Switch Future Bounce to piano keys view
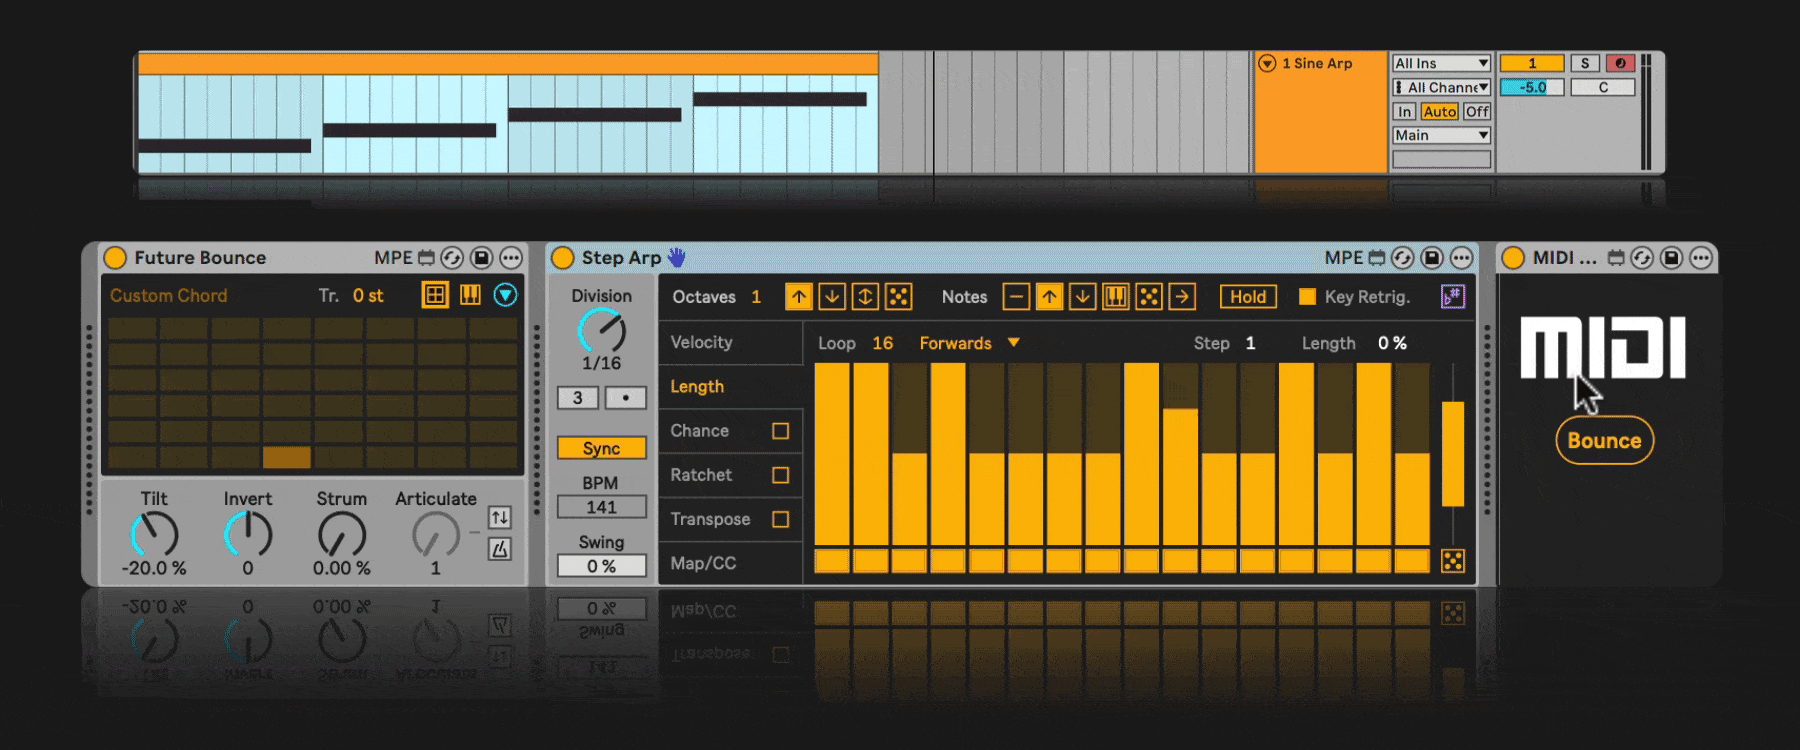 pyautogui.click(x=470, y=295)
